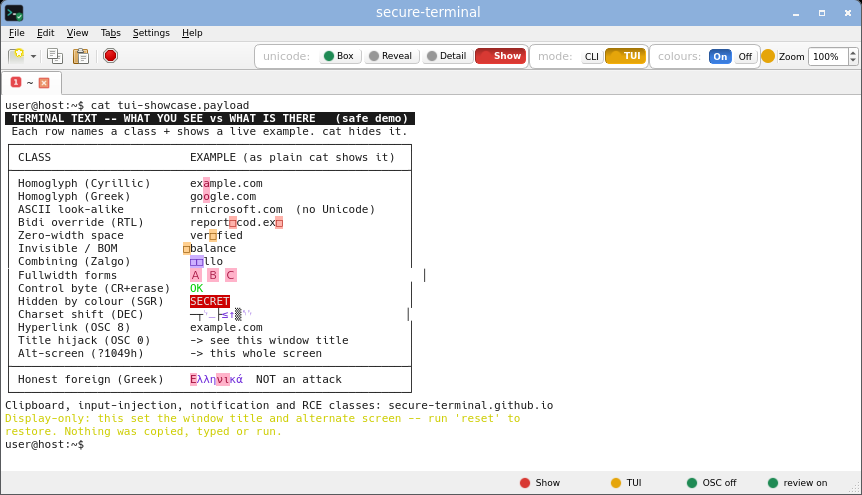Click the terminal app icon in title bar
The width and height of the screenshot is (862, 495).
(x=14, y=13)
